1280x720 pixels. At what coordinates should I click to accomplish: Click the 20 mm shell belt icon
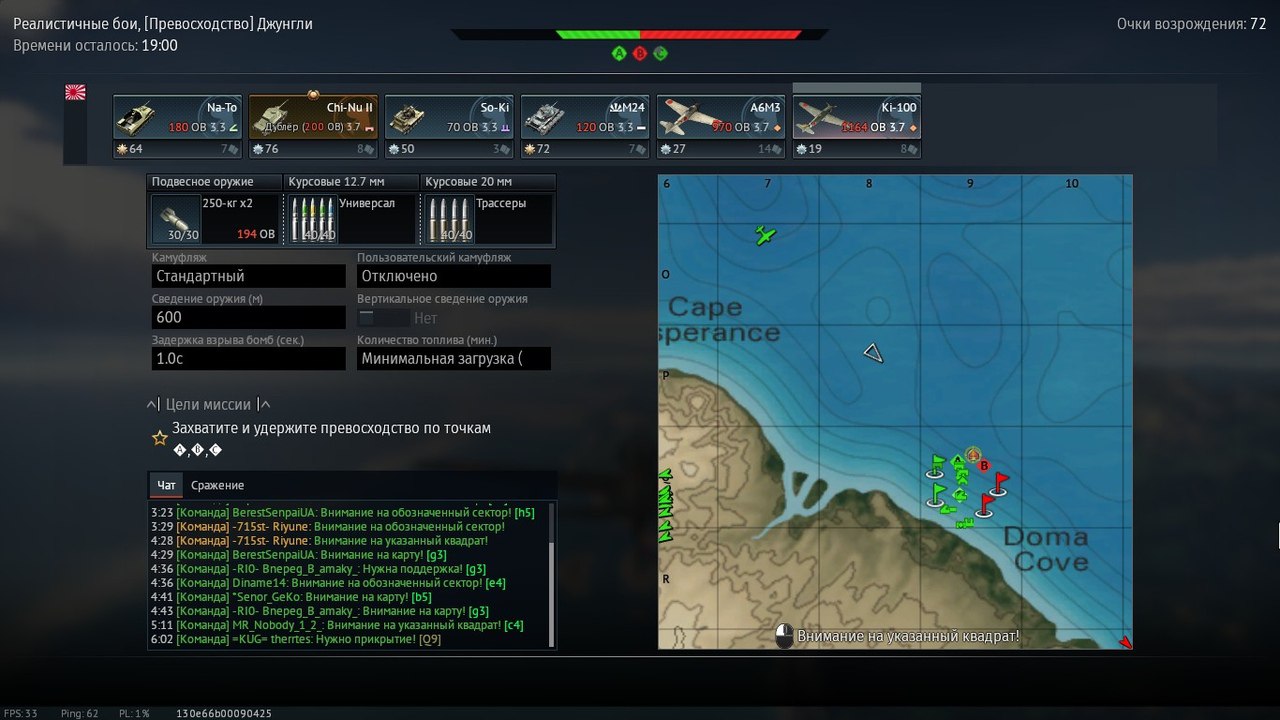[448, 219]
